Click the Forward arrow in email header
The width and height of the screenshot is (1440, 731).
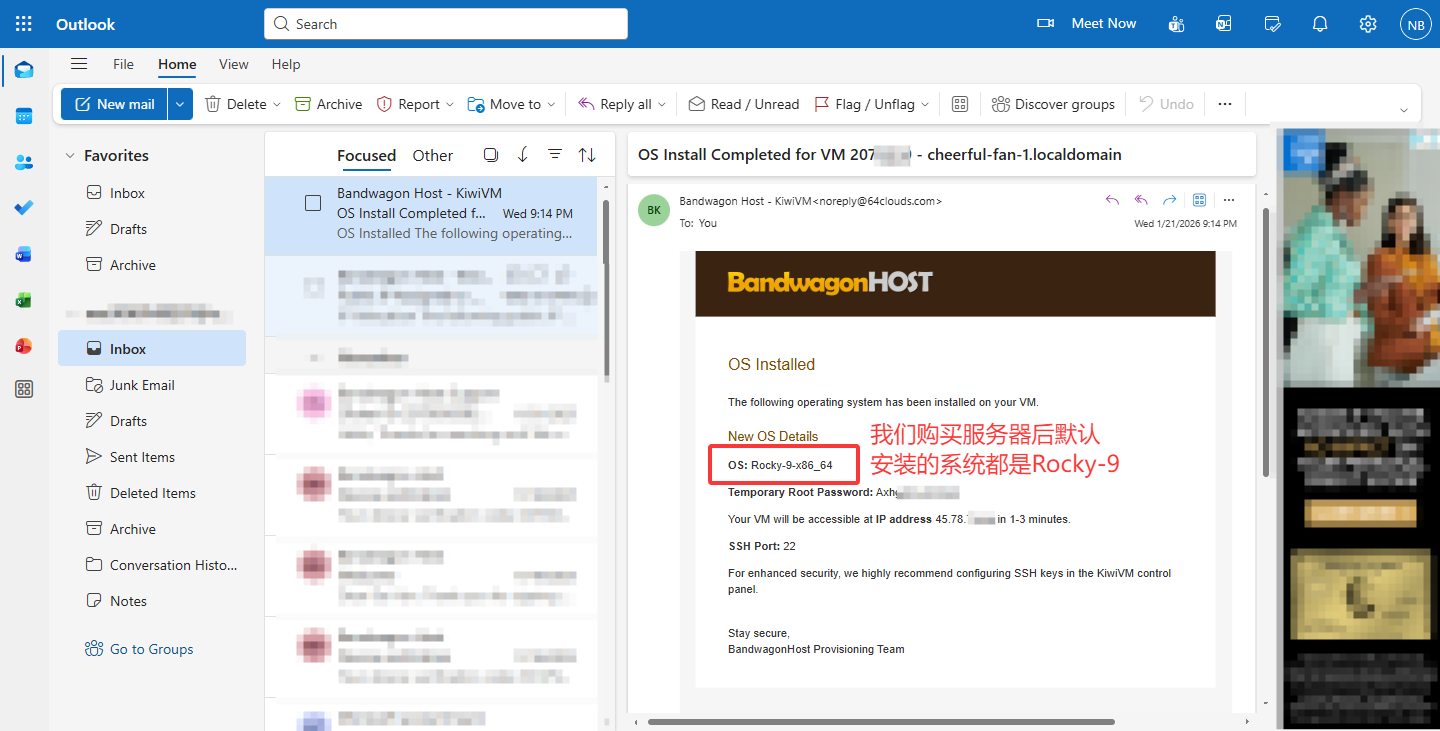coord(1169,200)
